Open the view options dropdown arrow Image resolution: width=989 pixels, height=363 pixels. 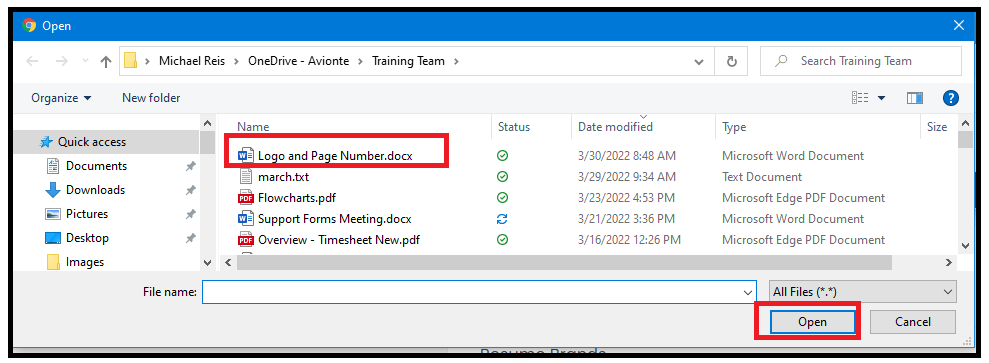881,98
